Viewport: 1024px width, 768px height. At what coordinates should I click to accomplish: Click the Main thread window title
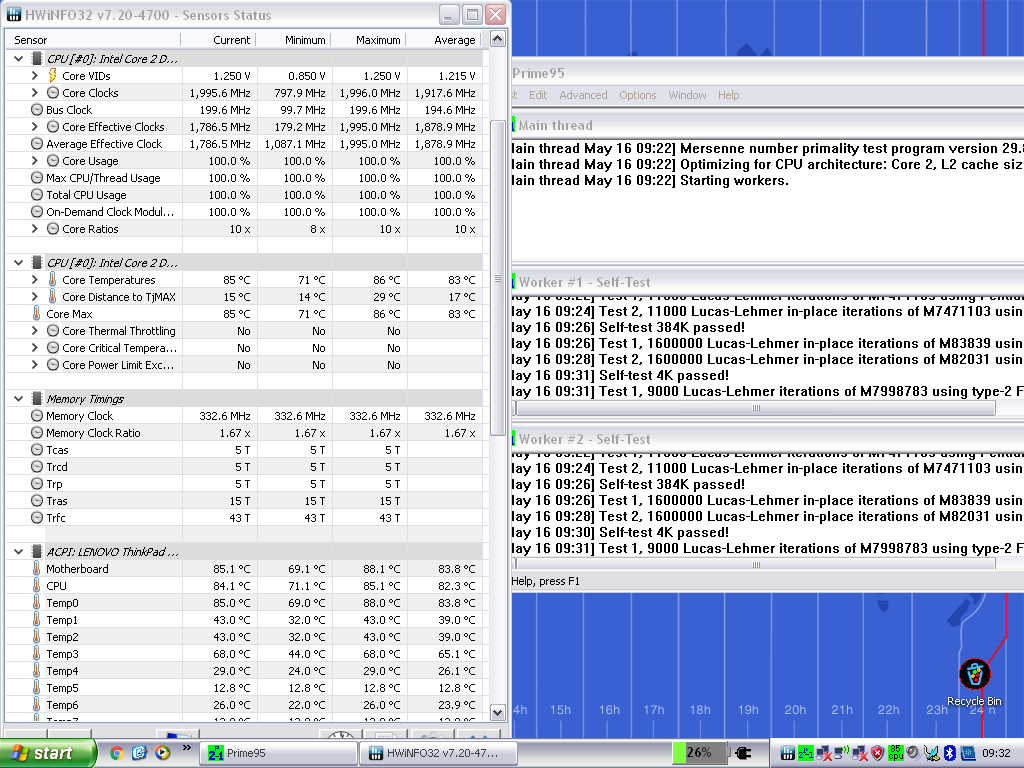tap(555, 125)
